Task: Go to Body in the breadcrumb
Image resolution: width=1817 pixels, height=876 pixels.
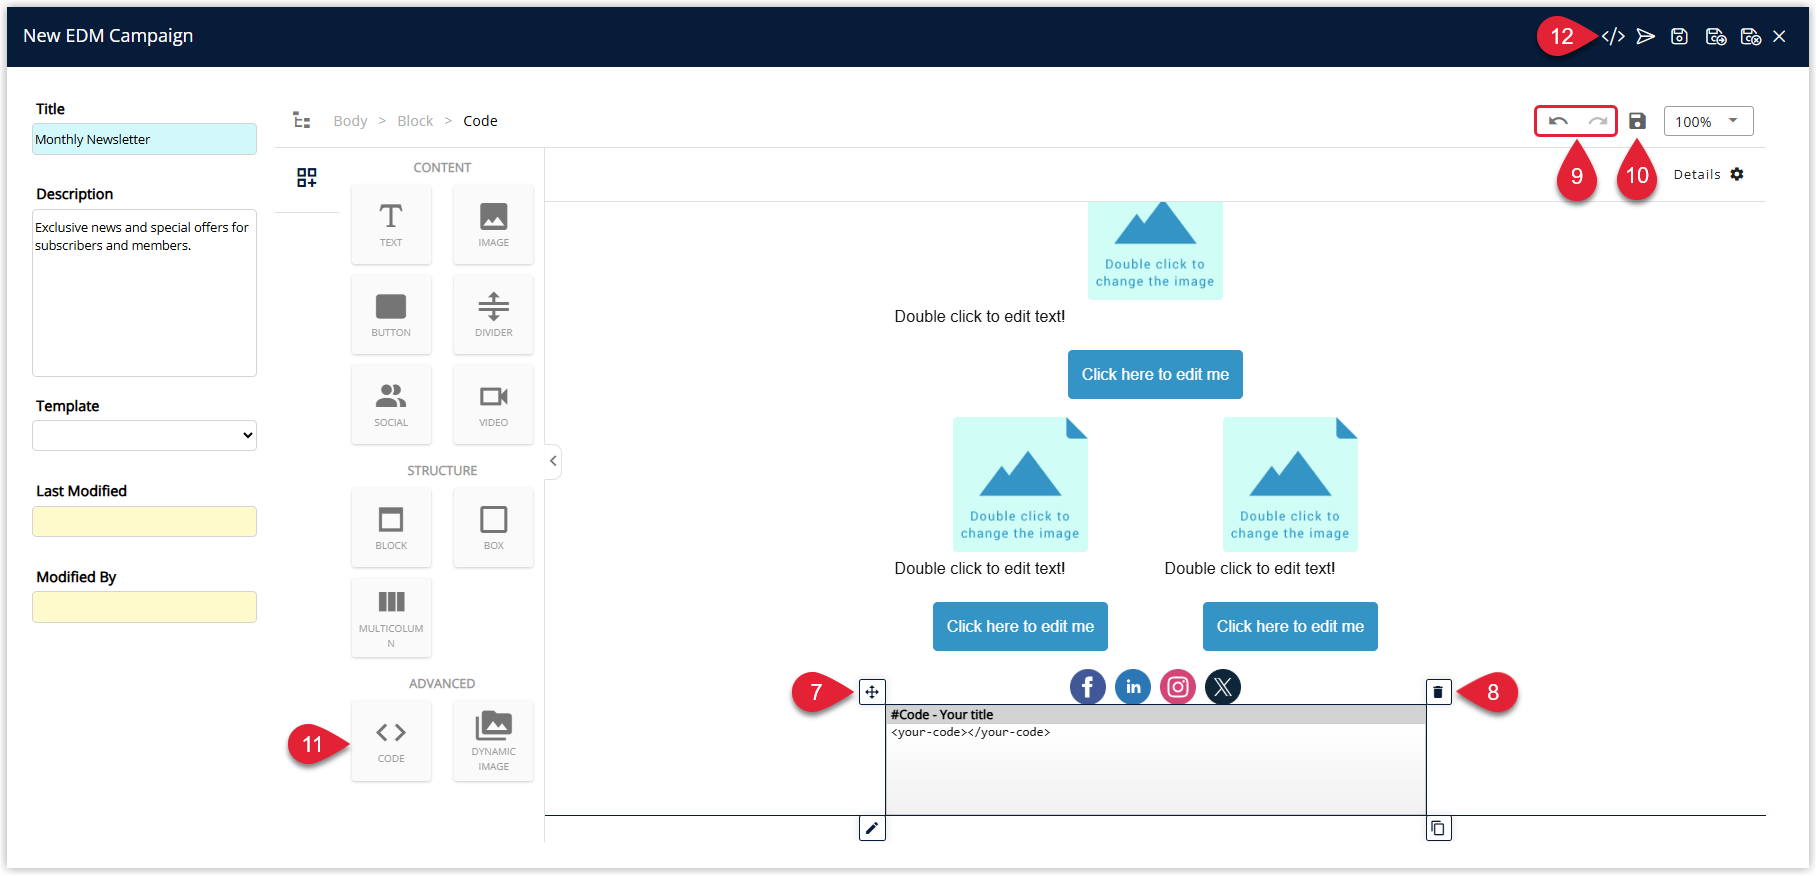Action: point(350,121)
